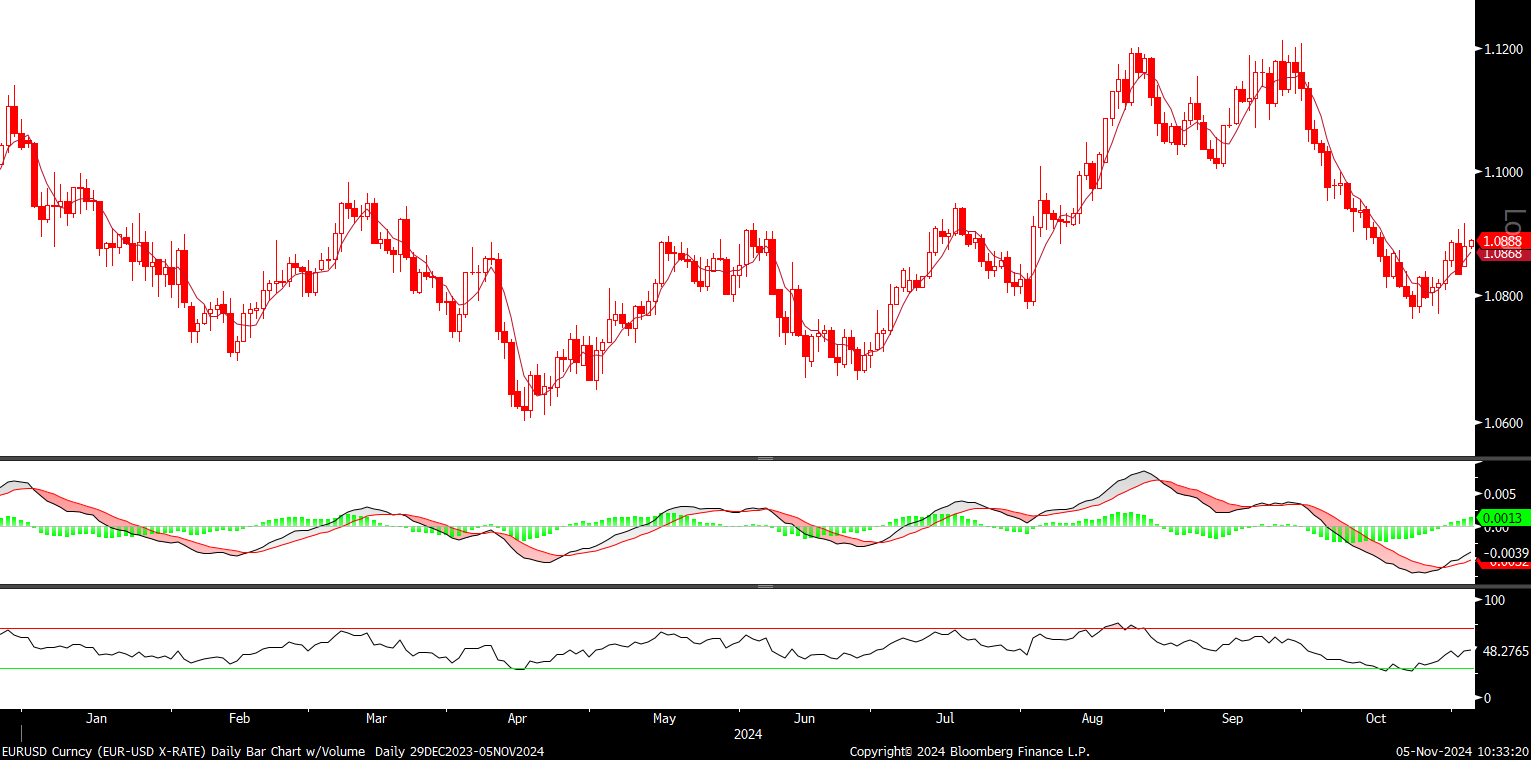Click the 2024 year label on time axis

(748, 734)
